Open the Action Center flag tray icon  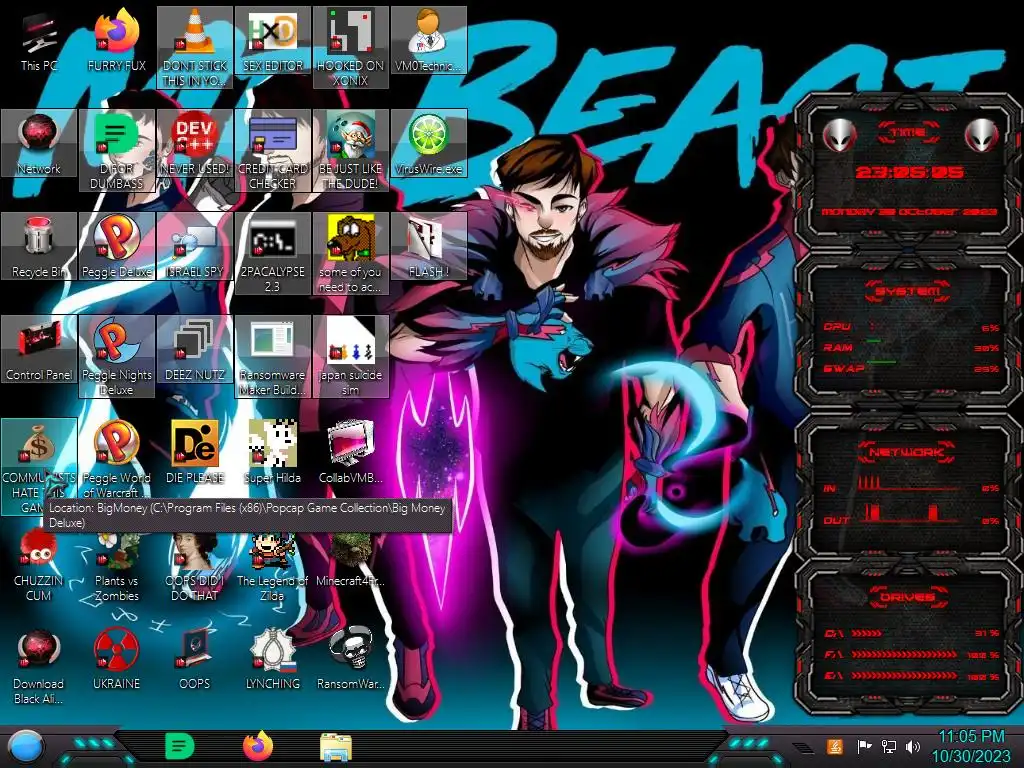[x=865, y=746]
